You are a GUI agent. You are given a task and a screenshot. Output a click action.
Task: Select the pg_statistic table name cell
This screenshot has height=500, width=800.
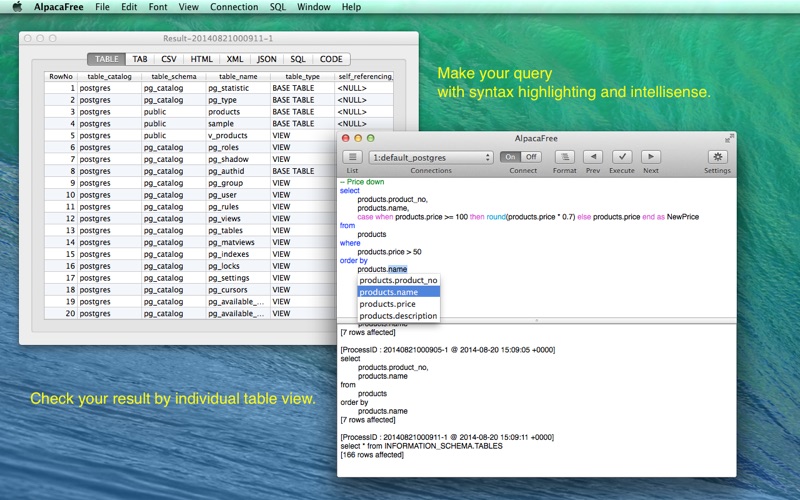point(238,88)
